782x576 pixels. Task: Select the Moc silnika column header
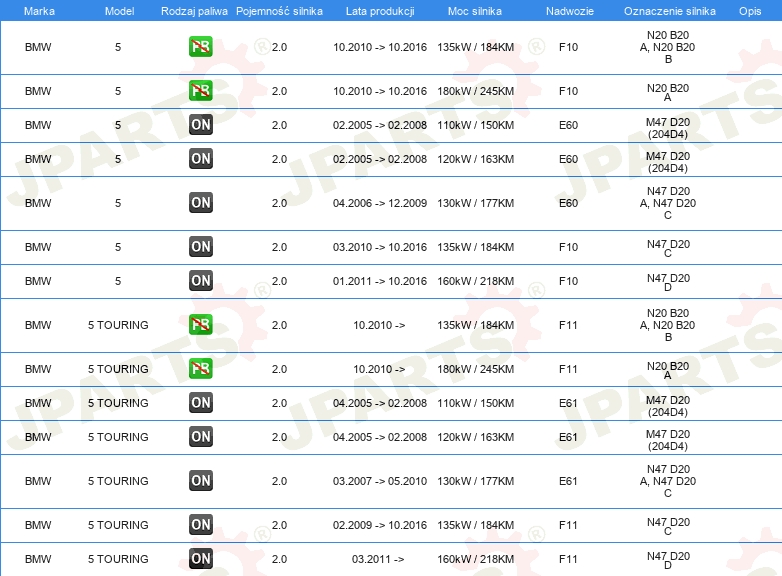pos(475,10)
